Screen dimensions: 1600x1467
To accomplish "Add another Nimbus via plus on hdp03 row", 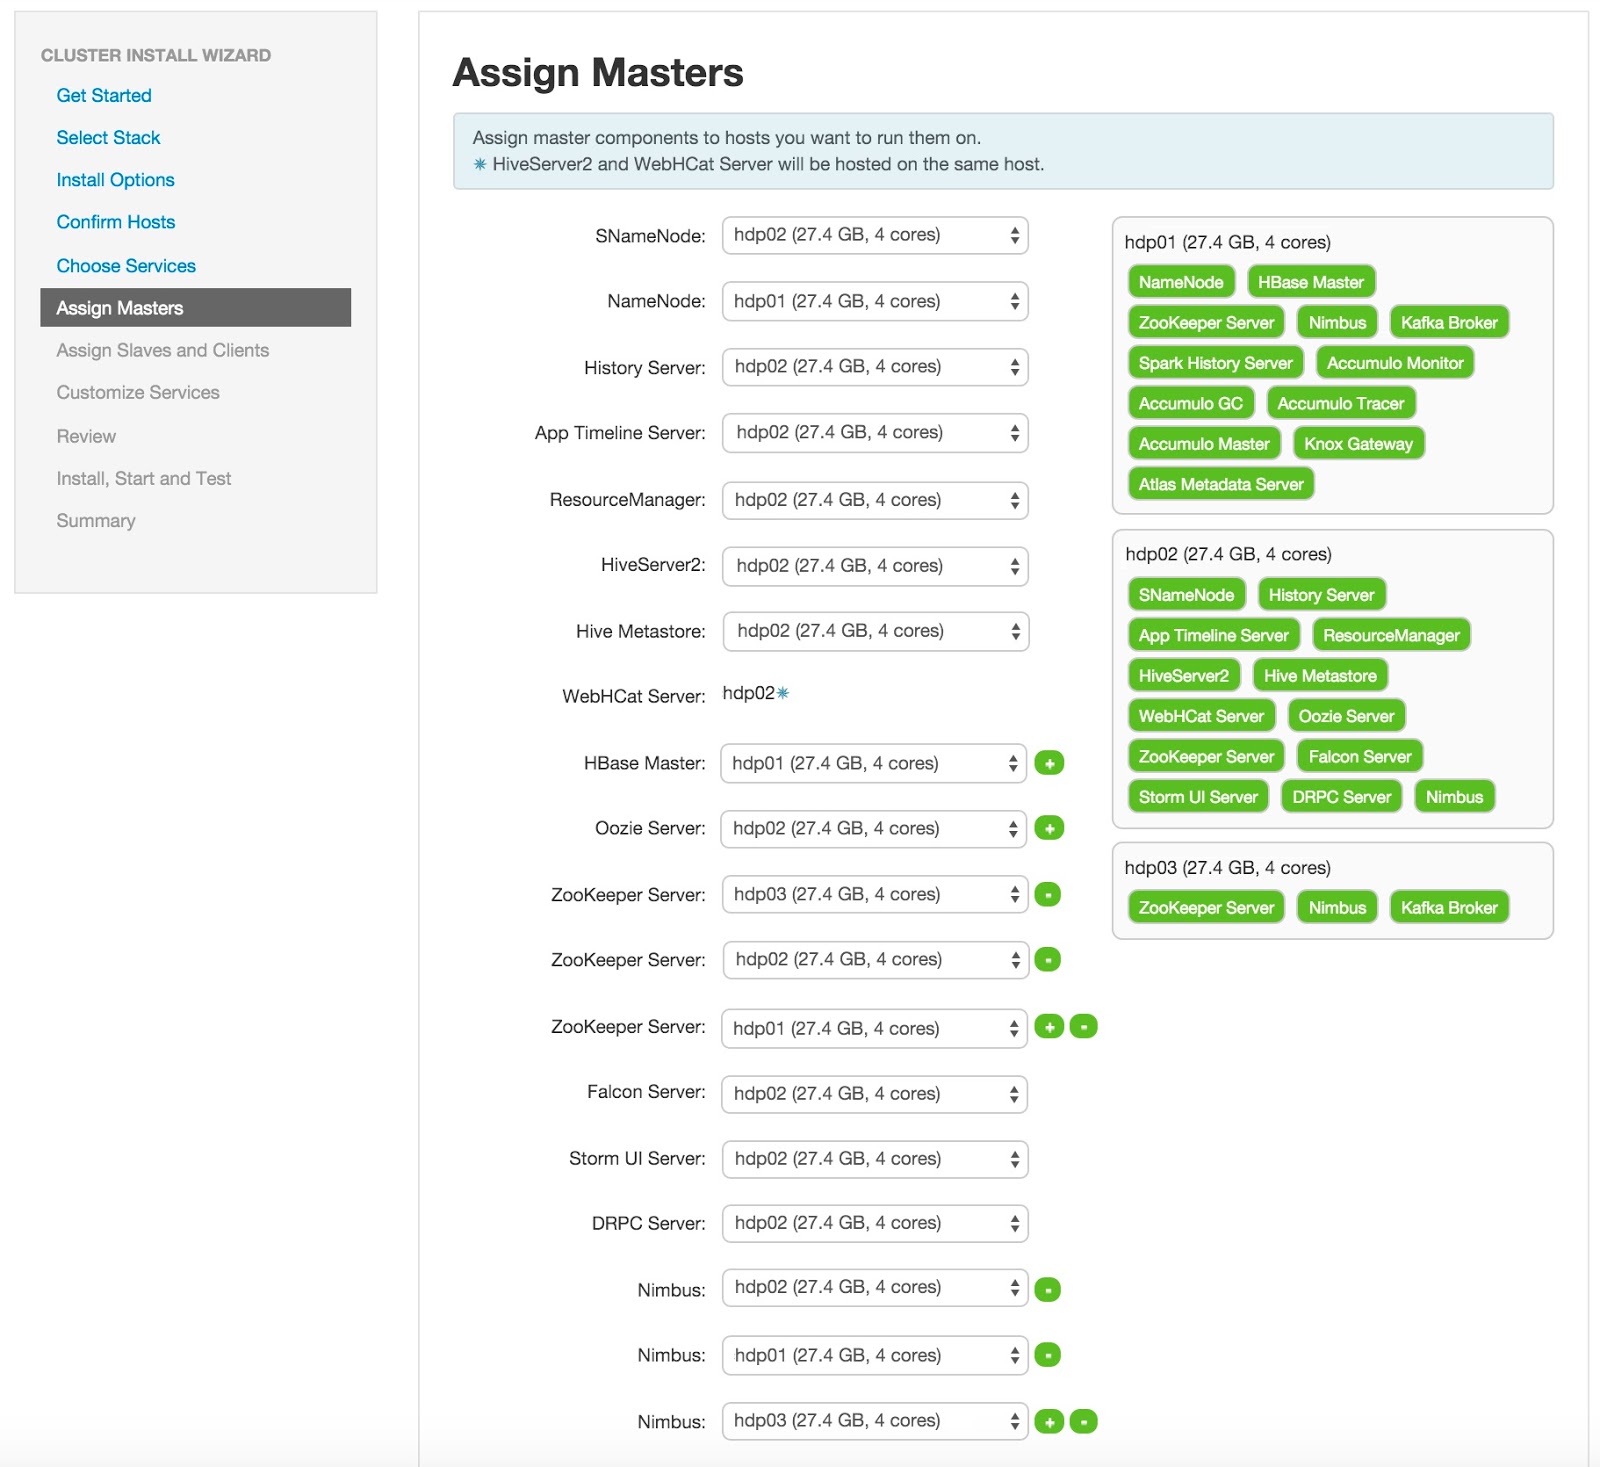I will [x=1049, y=1421].
